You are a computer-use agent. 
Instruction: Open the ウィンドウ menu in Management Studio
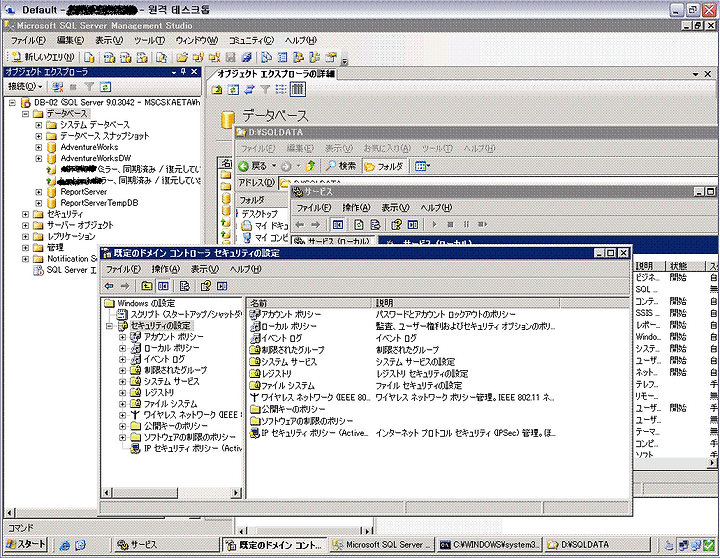[x=197, y=40]
